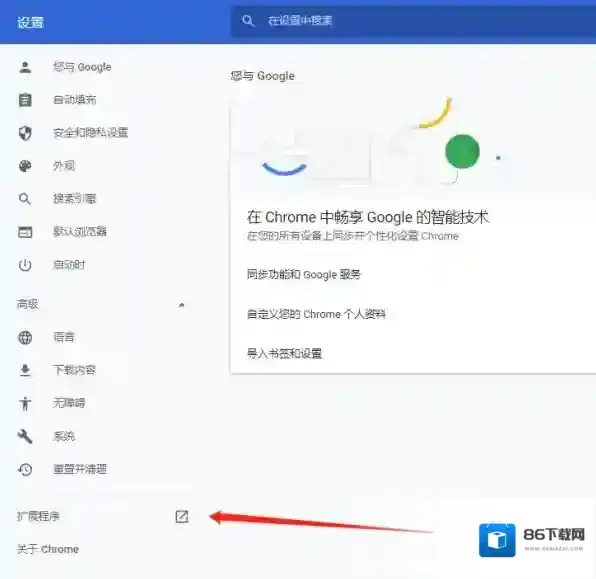Open the 语言 settings
The width and height of the screenshot is (596, 579).
pos(64,337)
